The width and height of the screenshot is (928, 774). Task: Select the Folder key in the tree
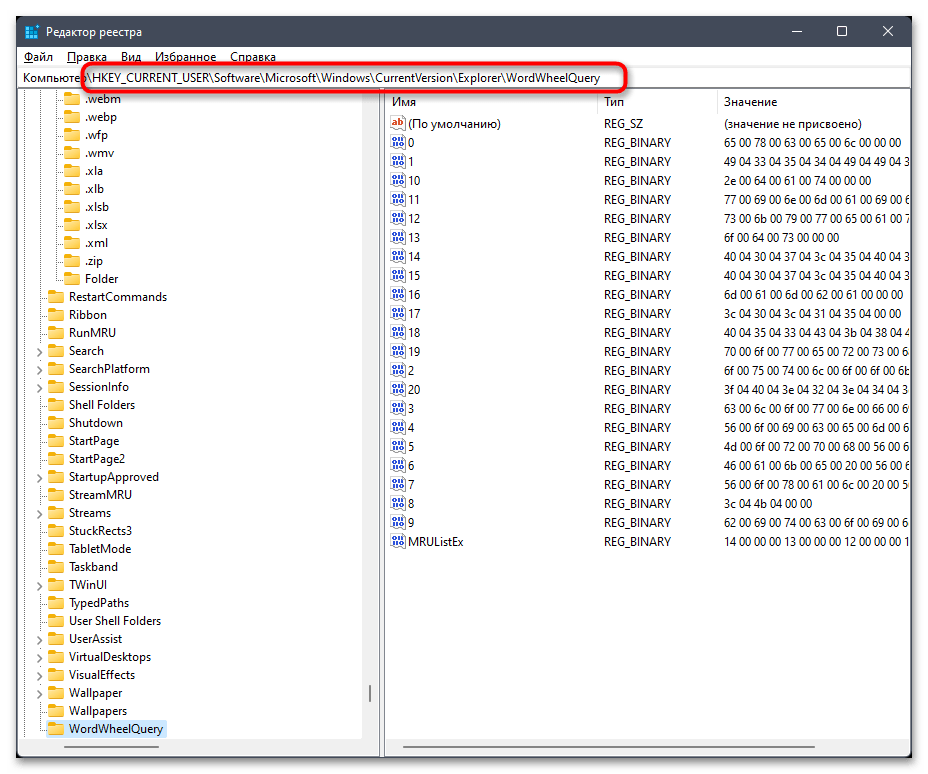point(101,279)
